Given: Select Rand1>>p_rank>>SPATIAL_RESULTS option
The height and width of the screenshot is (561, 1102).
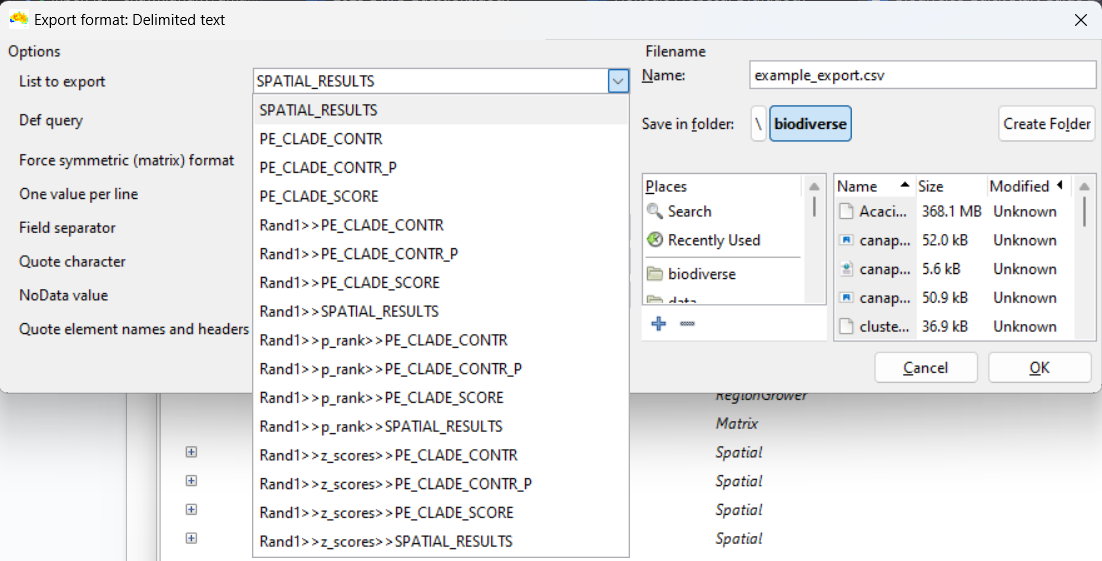Looking at the screenshot, I should 380,426.
